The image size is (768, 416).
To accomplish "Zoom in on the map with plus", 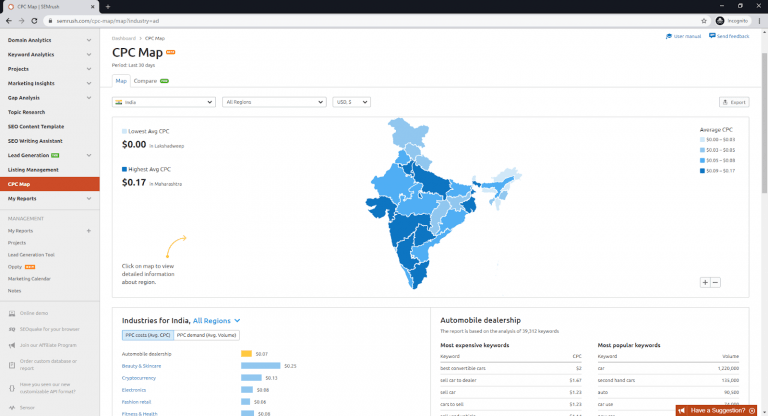I will point(705,282).
